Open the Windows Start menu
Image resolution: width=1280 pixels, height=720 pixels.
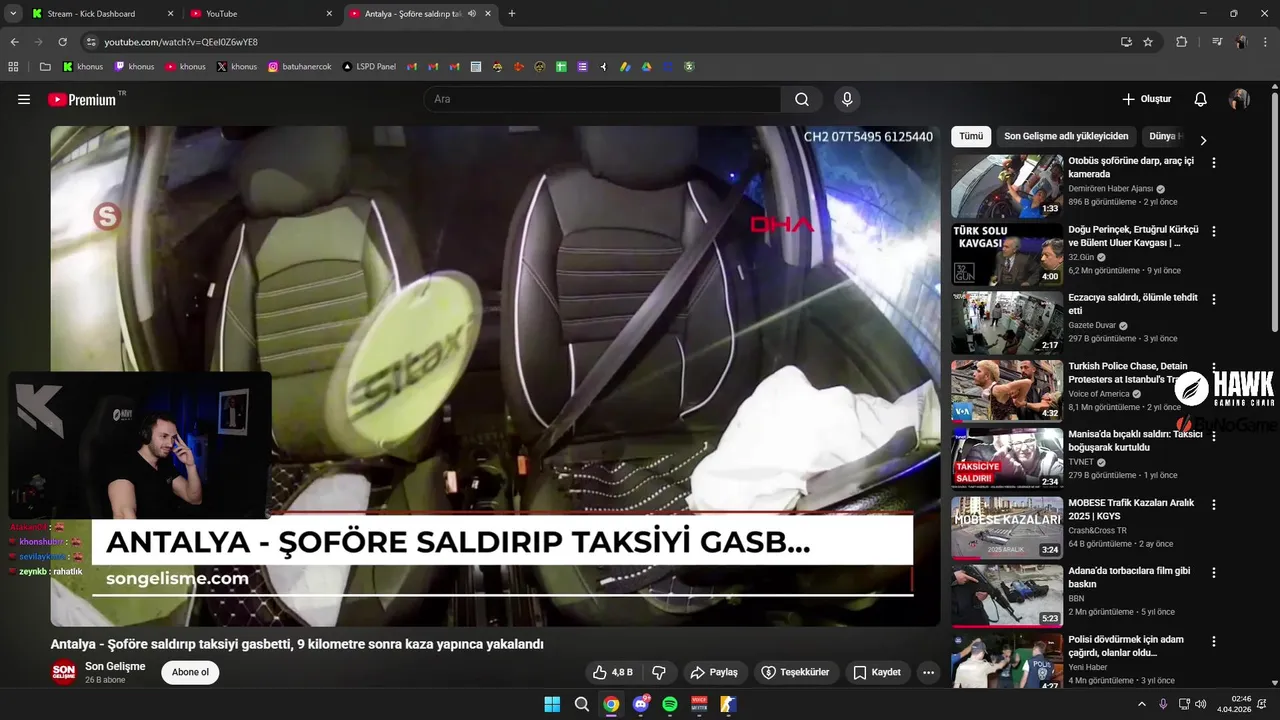[552, 704]
